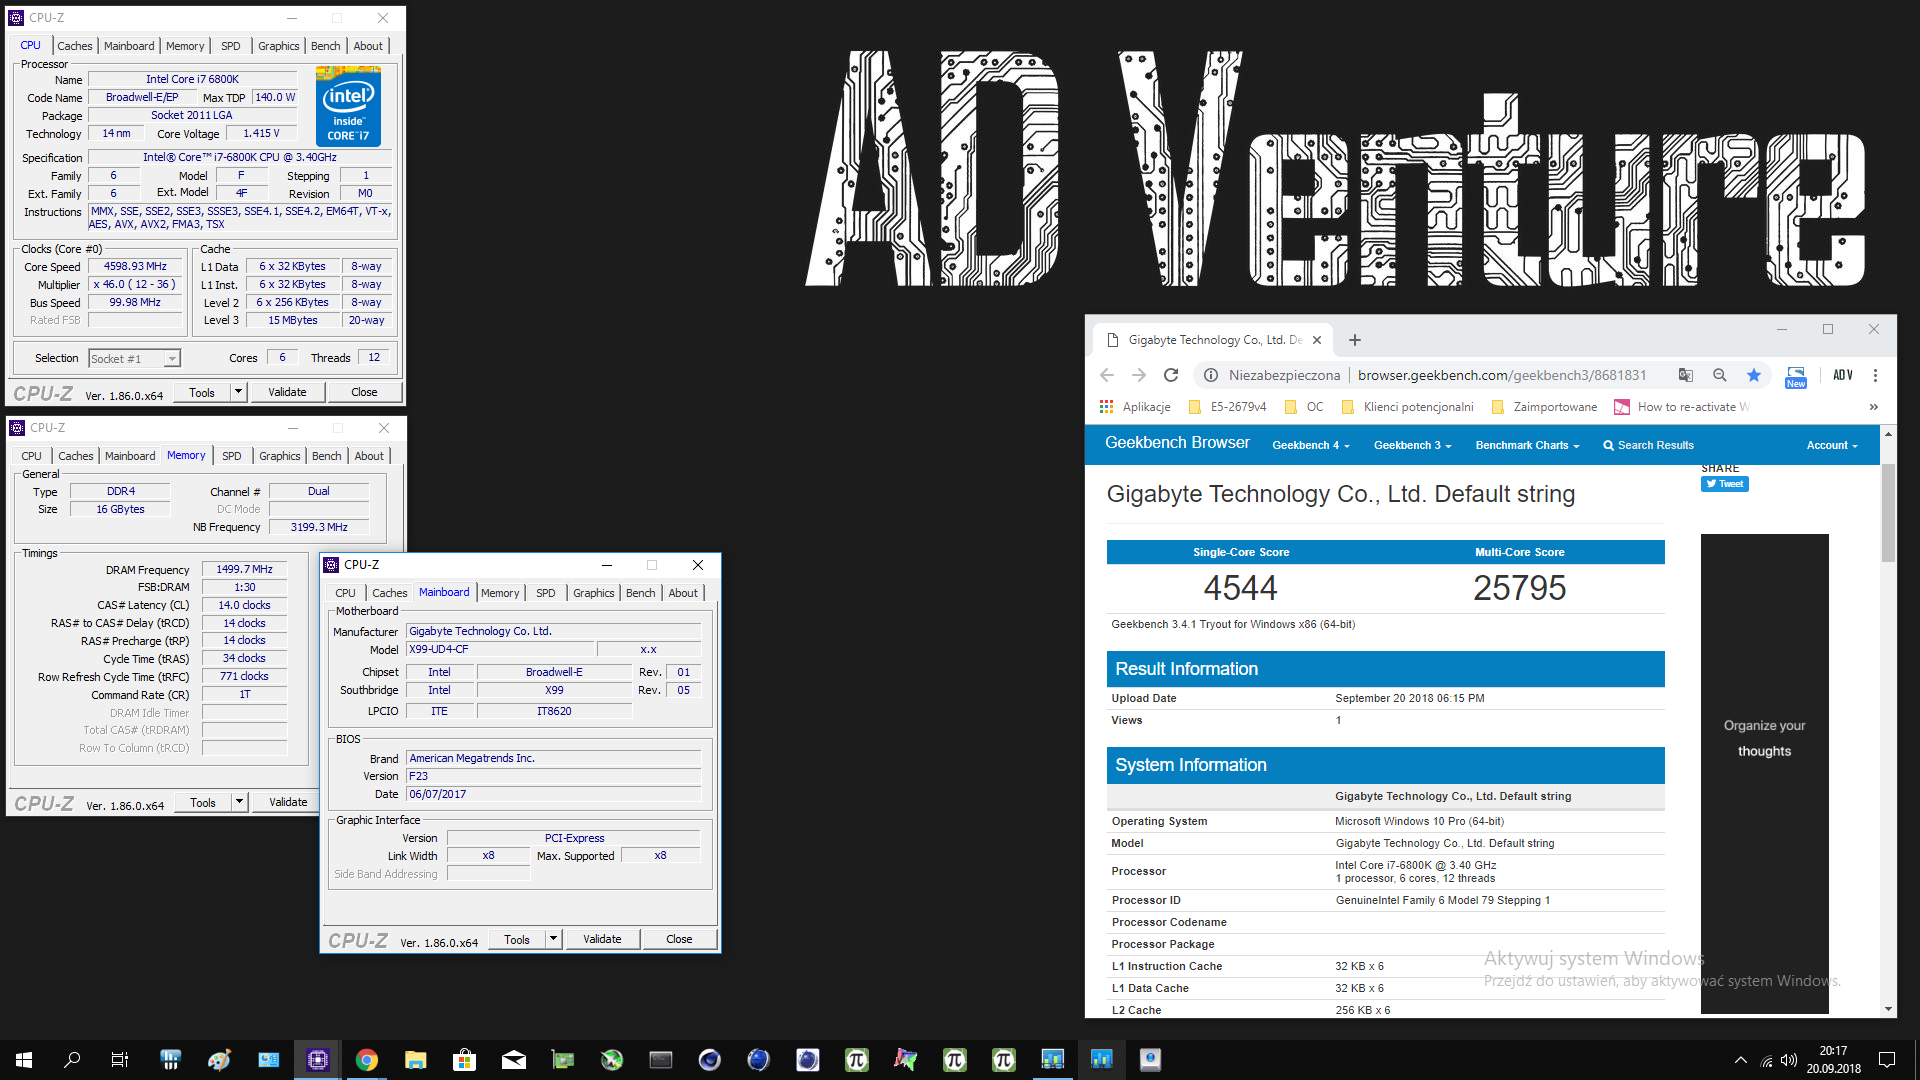The height and width of the screenshot is (1080, 1920).
Task: Open the Windows Start menu
Action: click(24, 1060)
